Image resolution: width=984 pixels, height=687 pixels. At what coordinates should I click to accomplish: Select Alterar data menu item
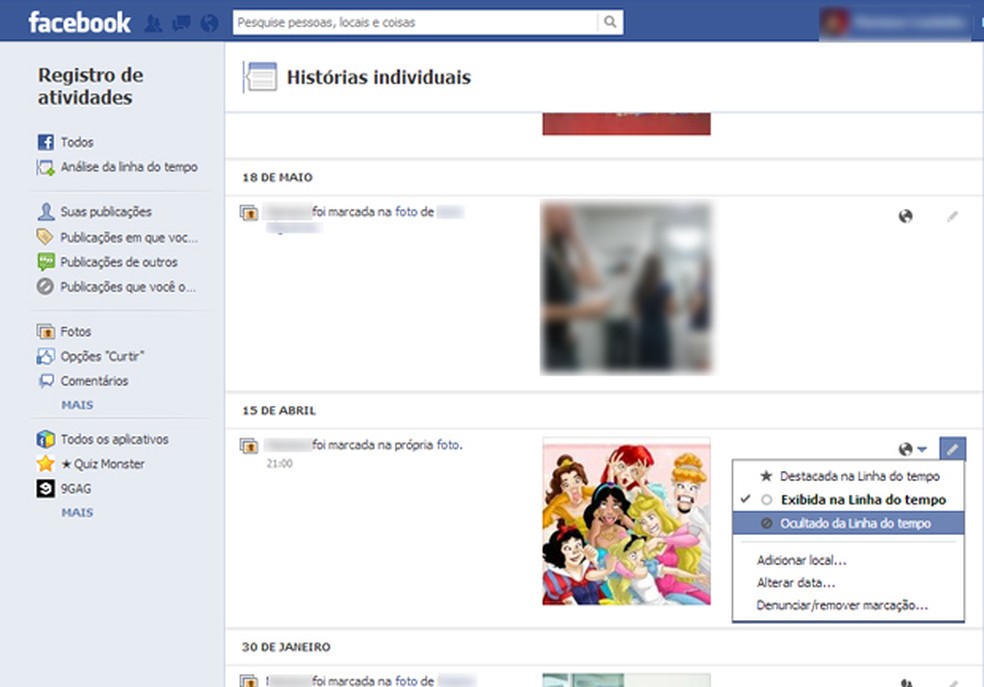tap(796, 583)
